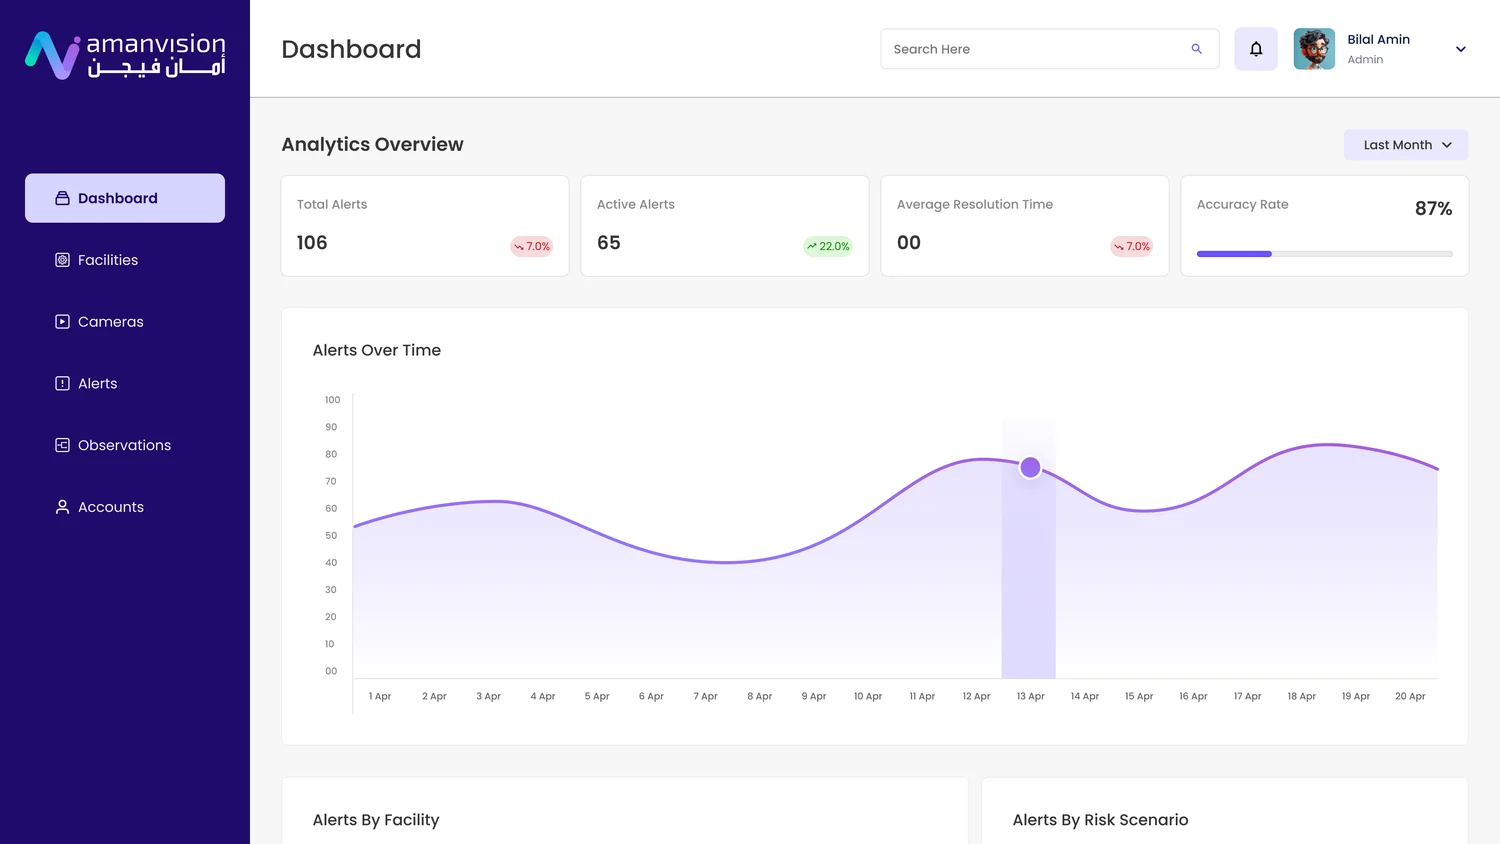Open the Alerts menu item

coord(125,383)
